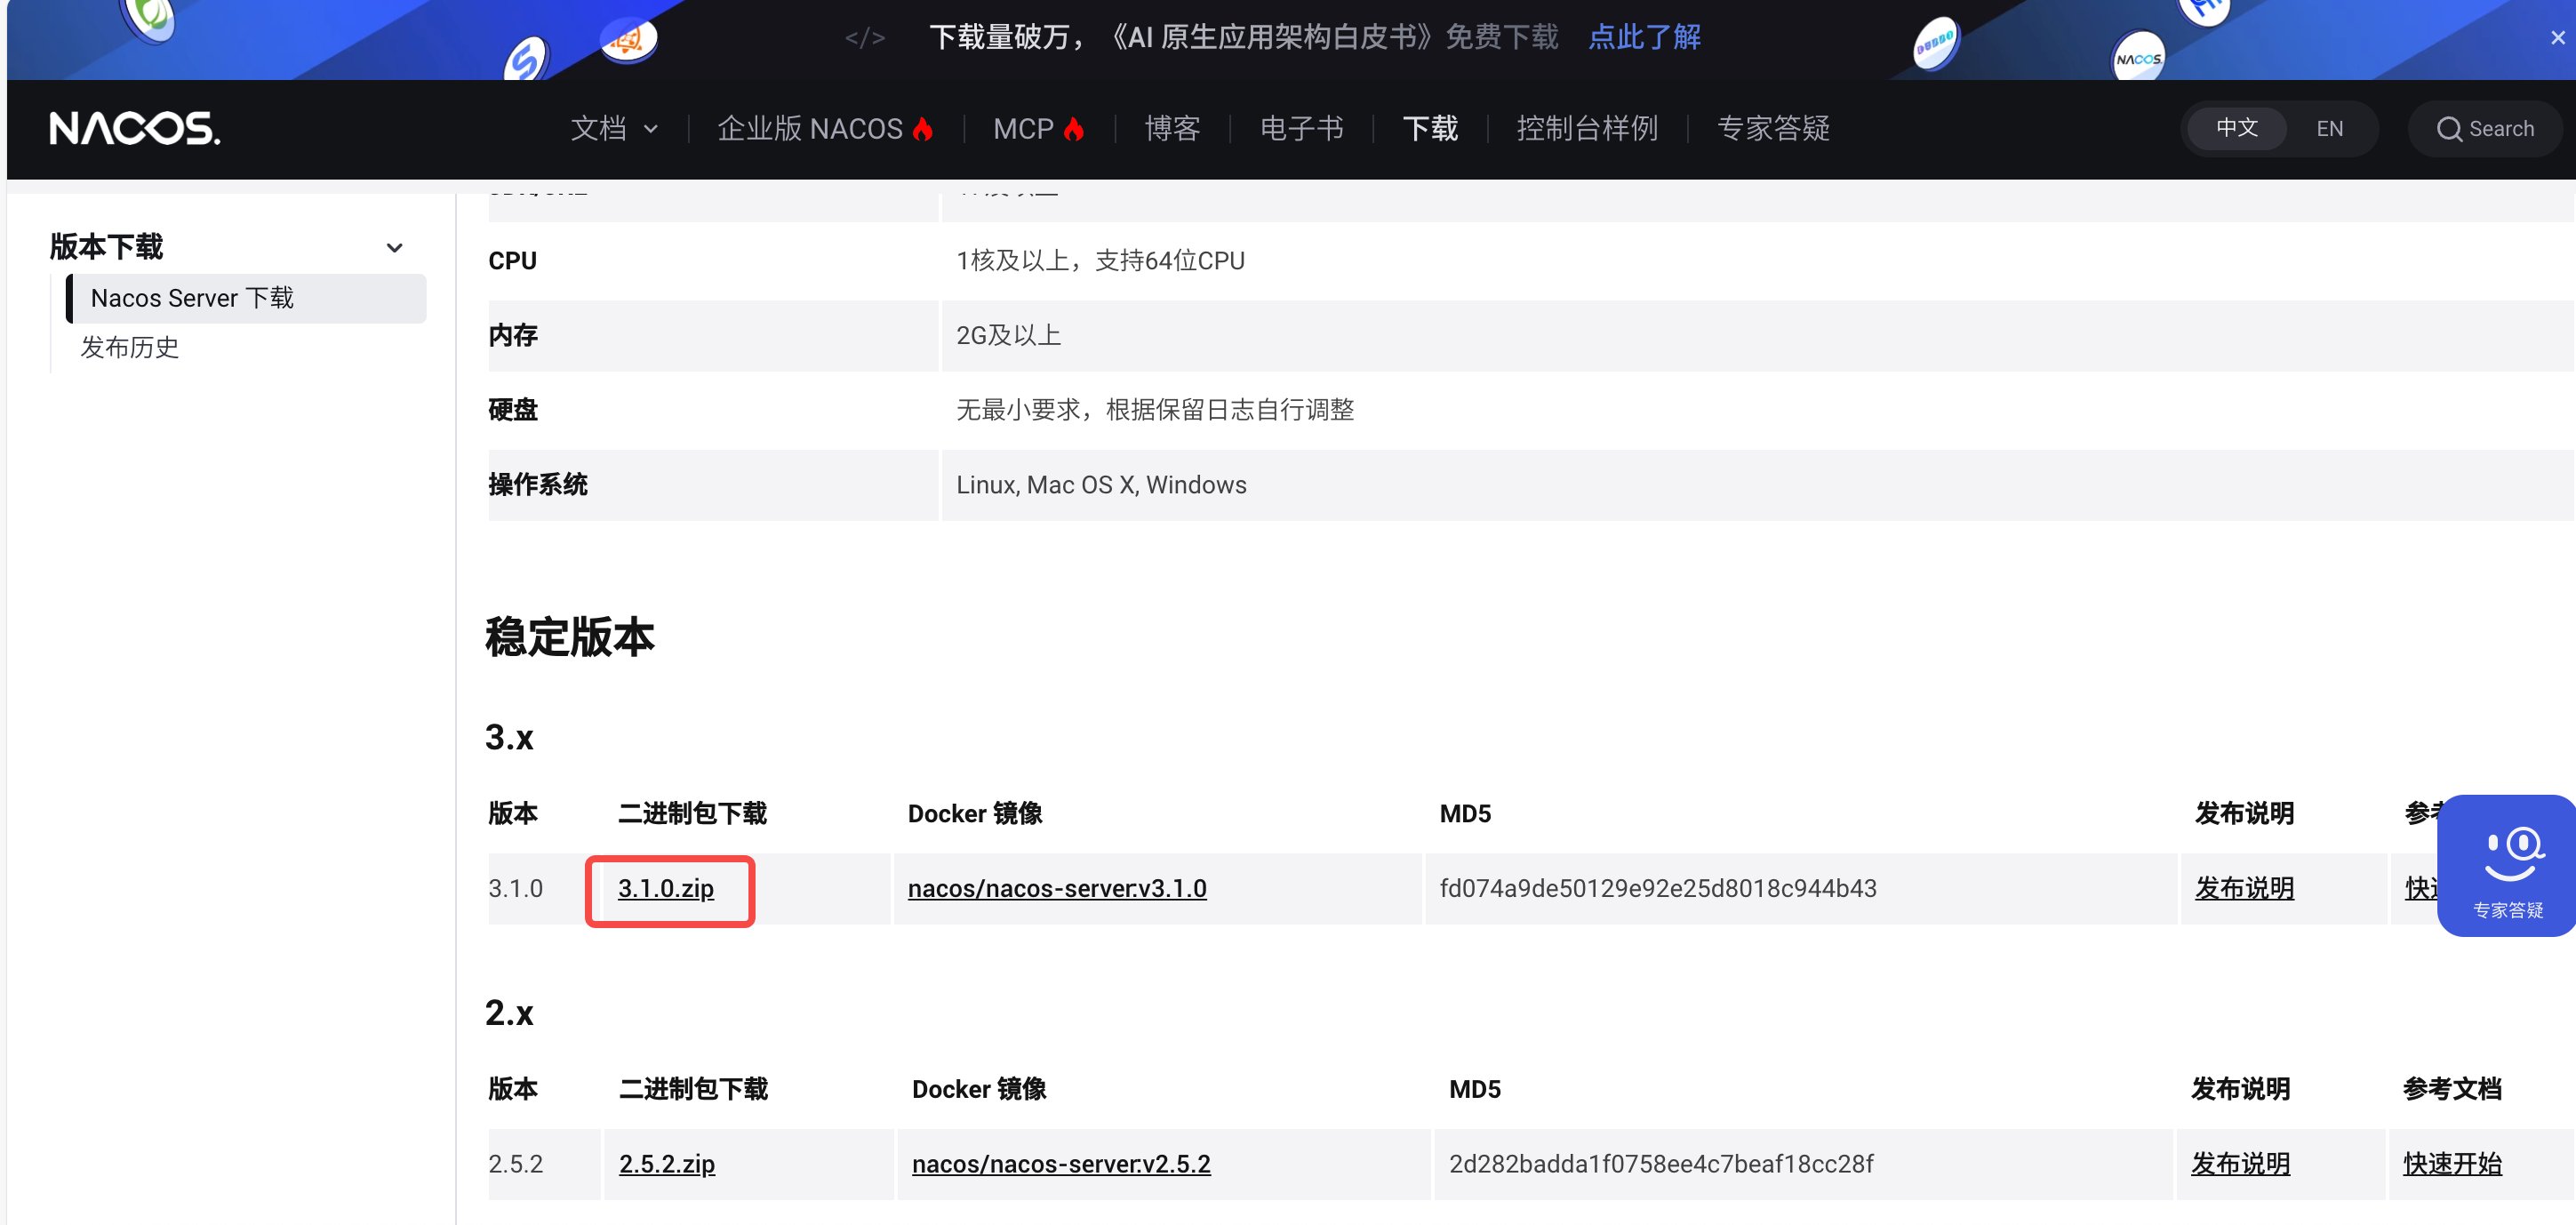
Task: Click the flame icon beside MCP
Action: click(x=1074, y=129)
